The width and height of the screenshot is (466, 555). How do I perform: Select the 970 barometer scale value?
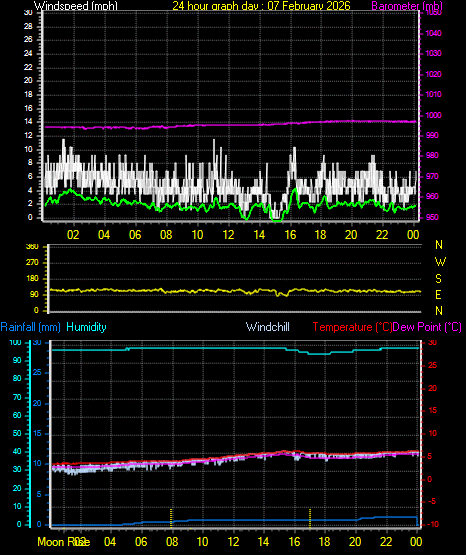[432, 176]
